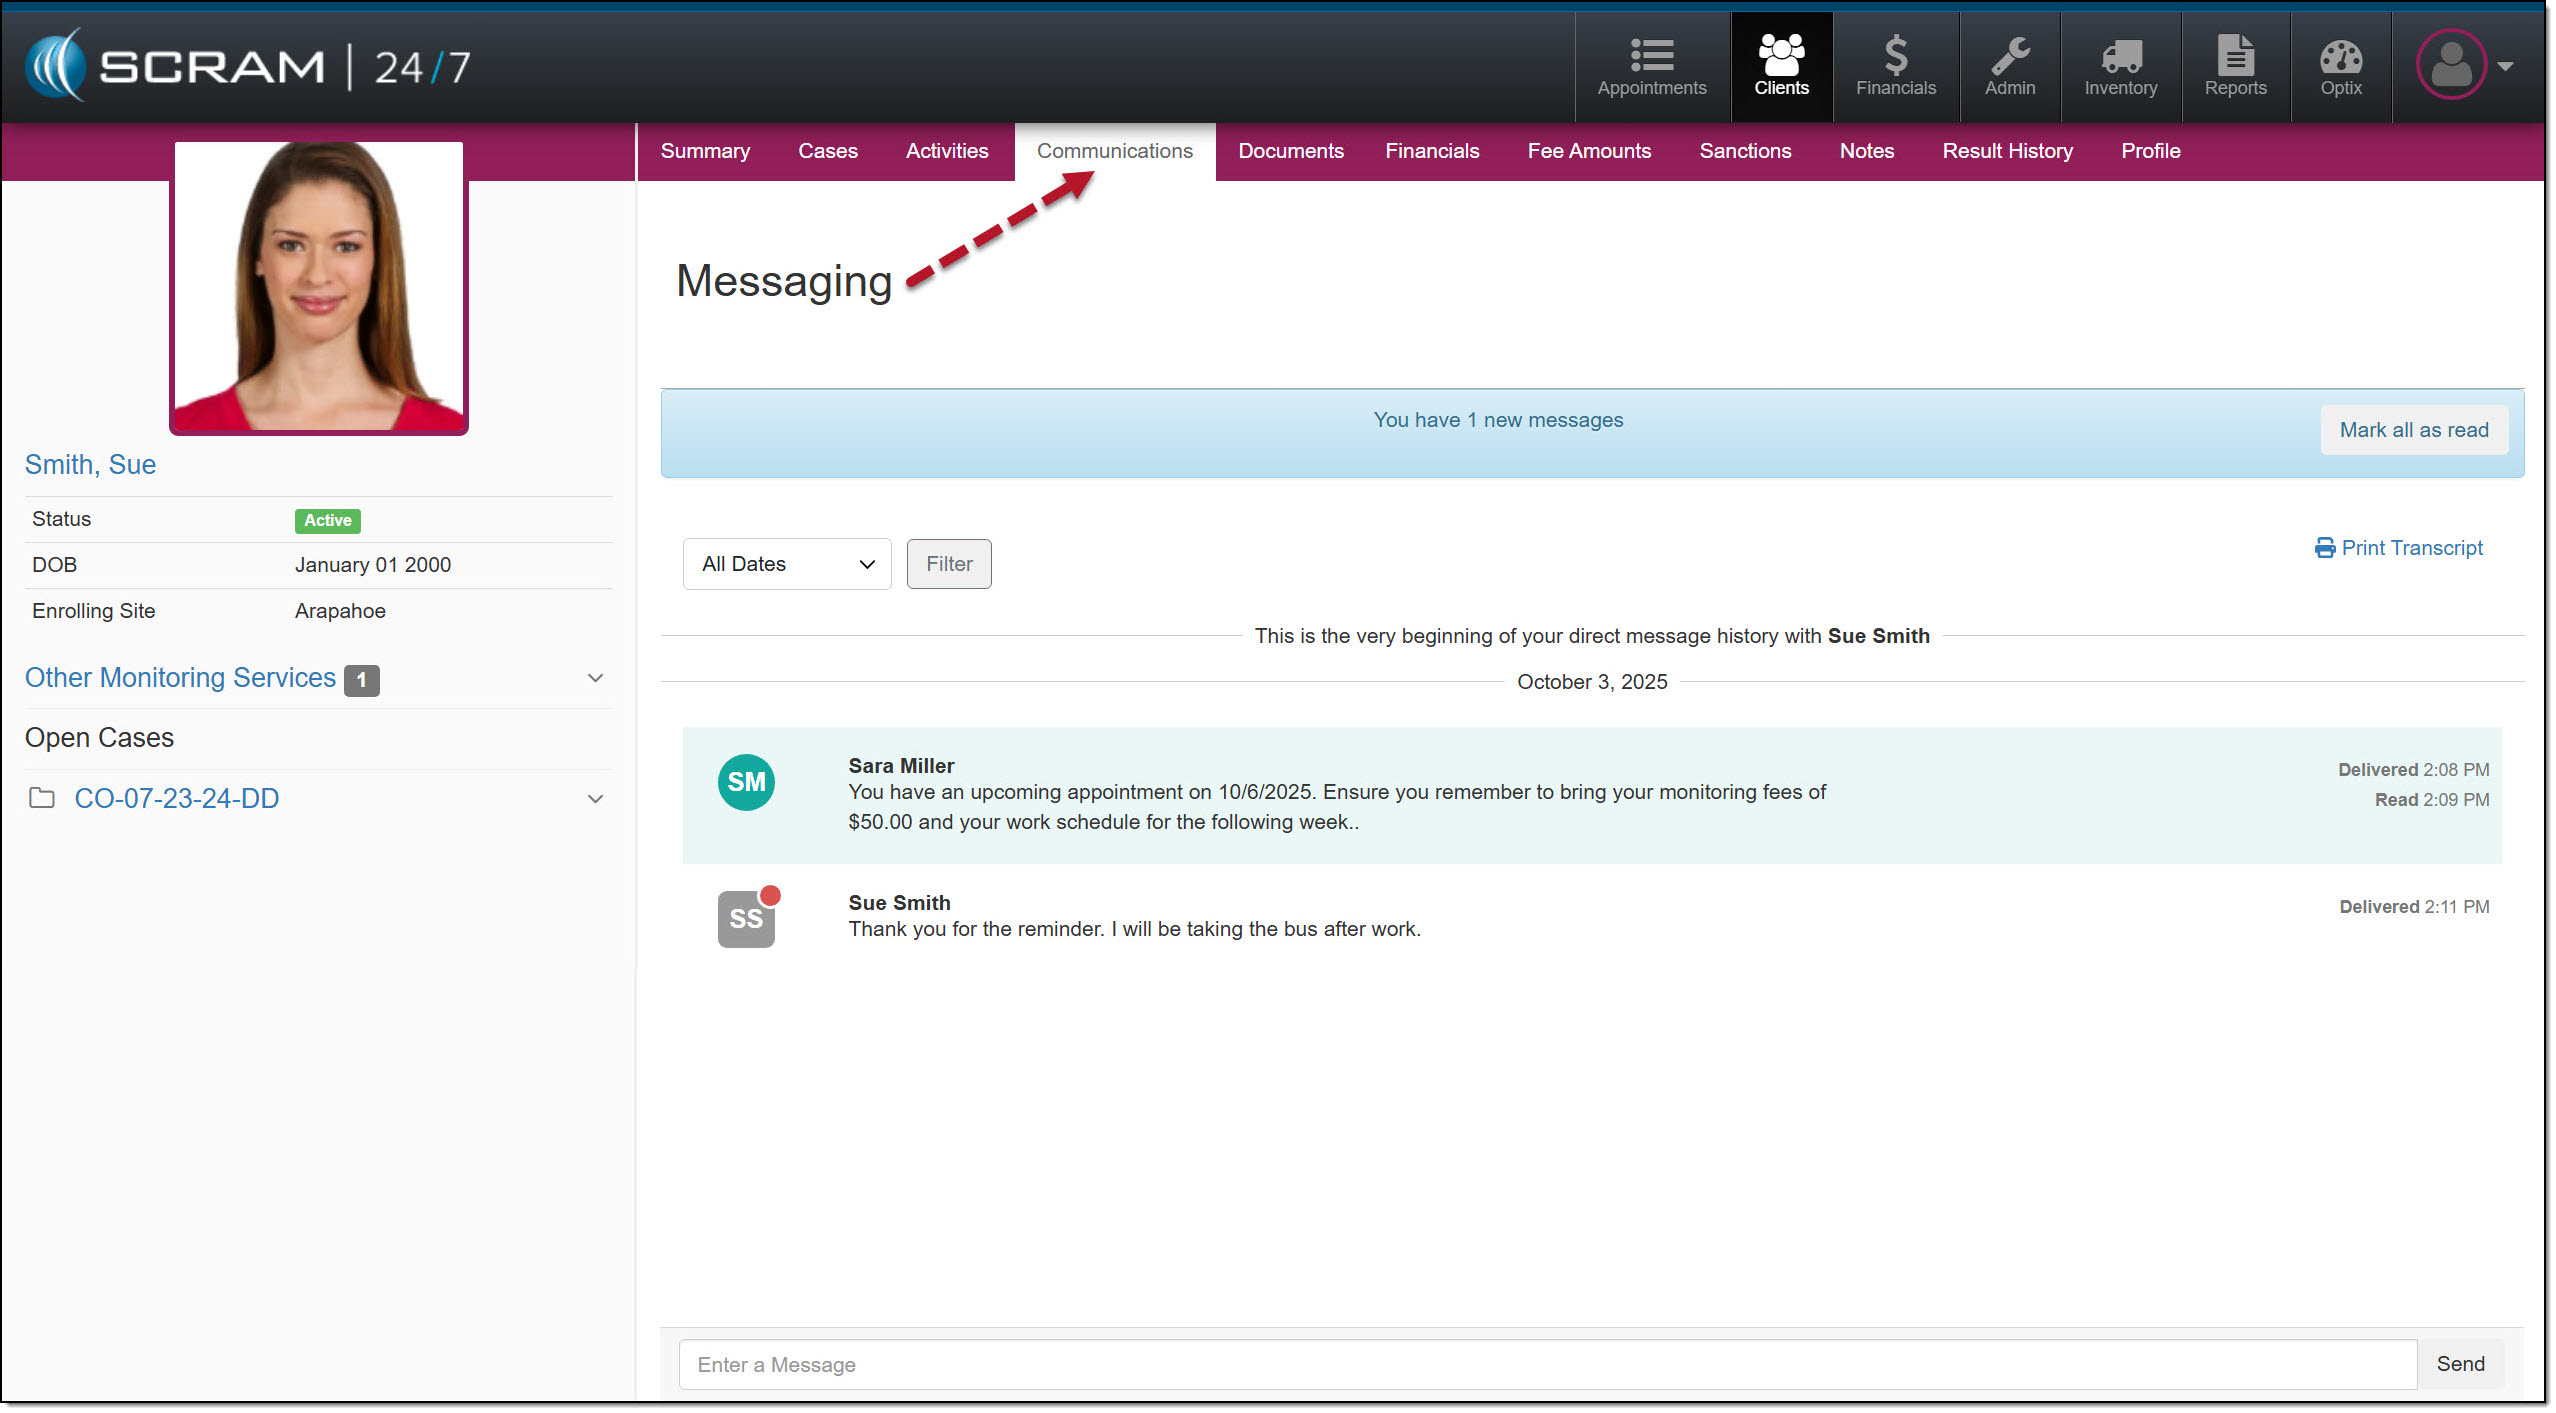Expand the CO-07-23-24-DD case chevron
Image resolution: width=2556 pixels, height=1413 pixels.
(595, 799)
